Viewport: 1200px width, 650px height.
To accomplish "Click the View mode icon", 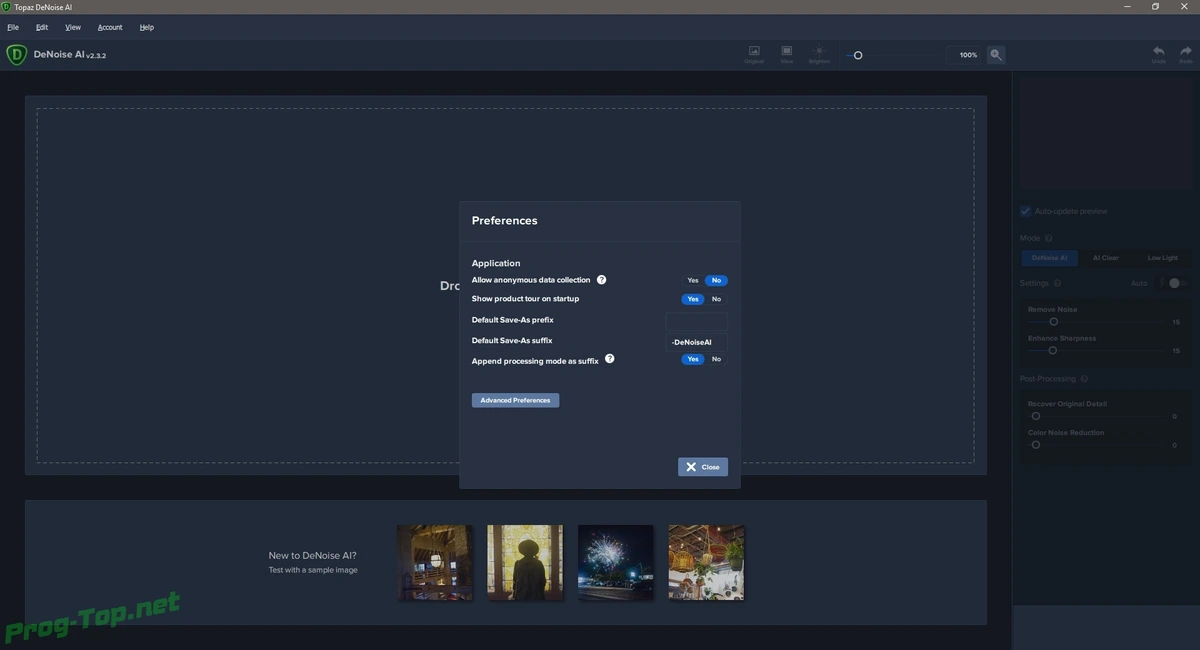I will coord(787,51).
